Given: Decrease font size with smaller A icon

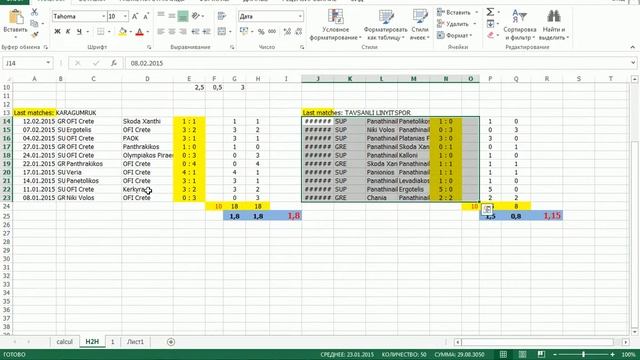Looking at the screenshot, I should [x=146, y=16].
